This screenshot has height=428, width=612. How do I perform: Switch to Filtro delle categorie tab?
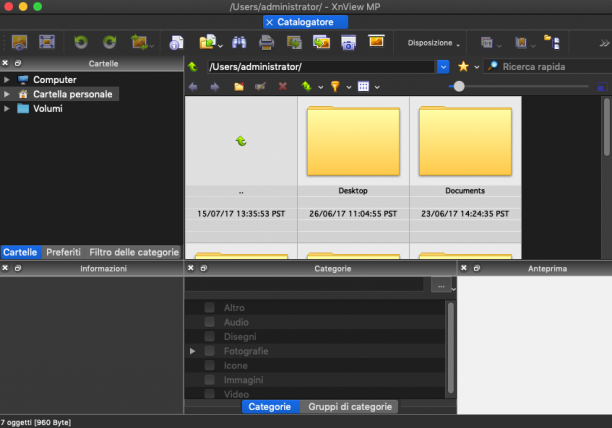134,252
